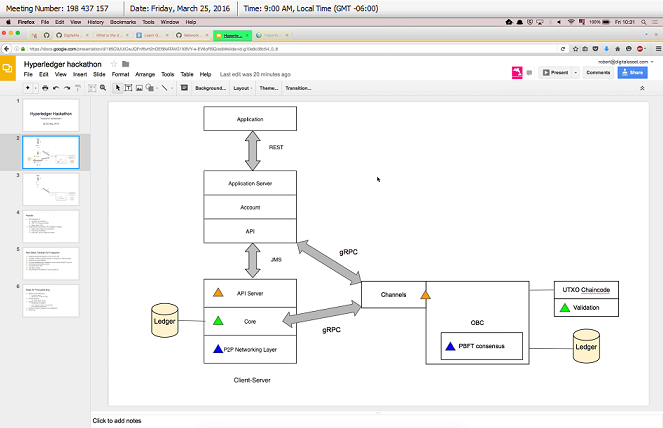The height and width of the screenshot is (428, 663).
Task: Click the blue Share button
Action: (x=632, y=73)
